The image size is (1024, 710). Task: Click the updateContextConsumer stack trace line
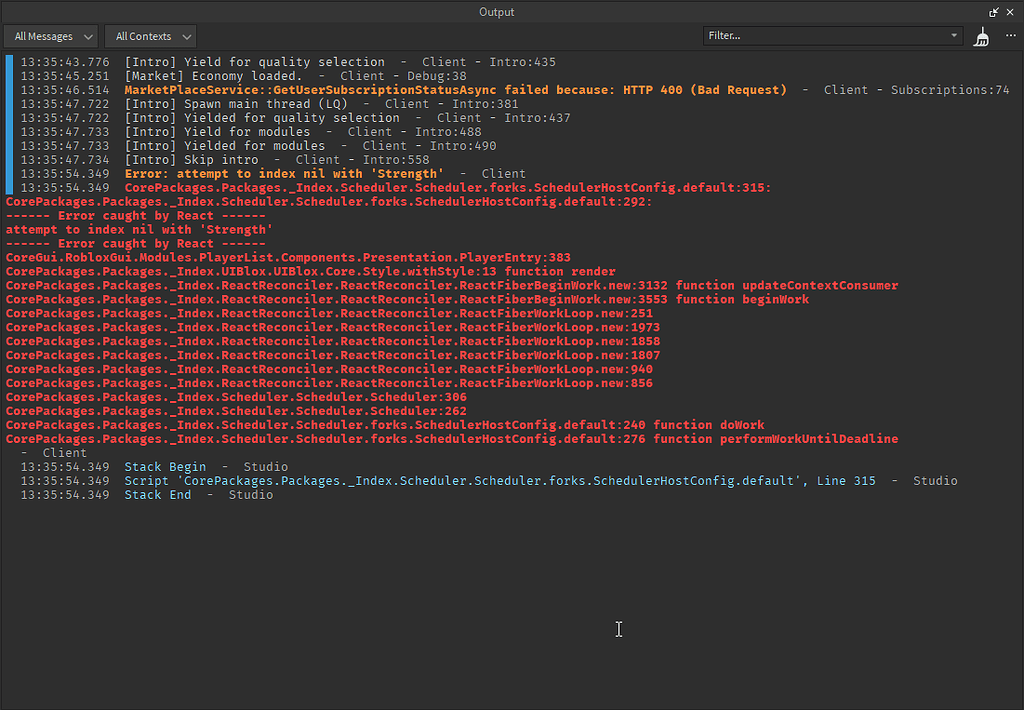[x=448, y=284]
